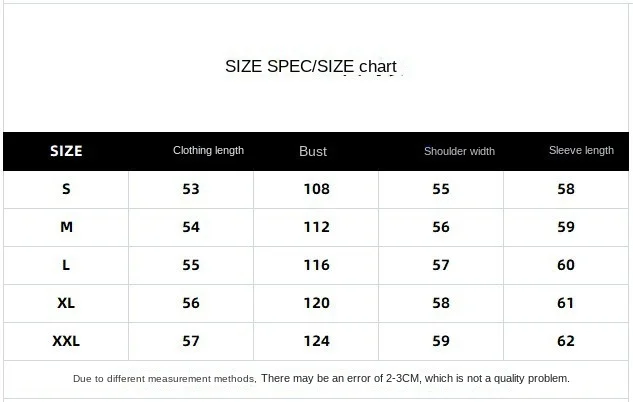Click the SIZE SPEC/SIZE chart title
The width and height of the screenshot is (633, 402).
311,67
